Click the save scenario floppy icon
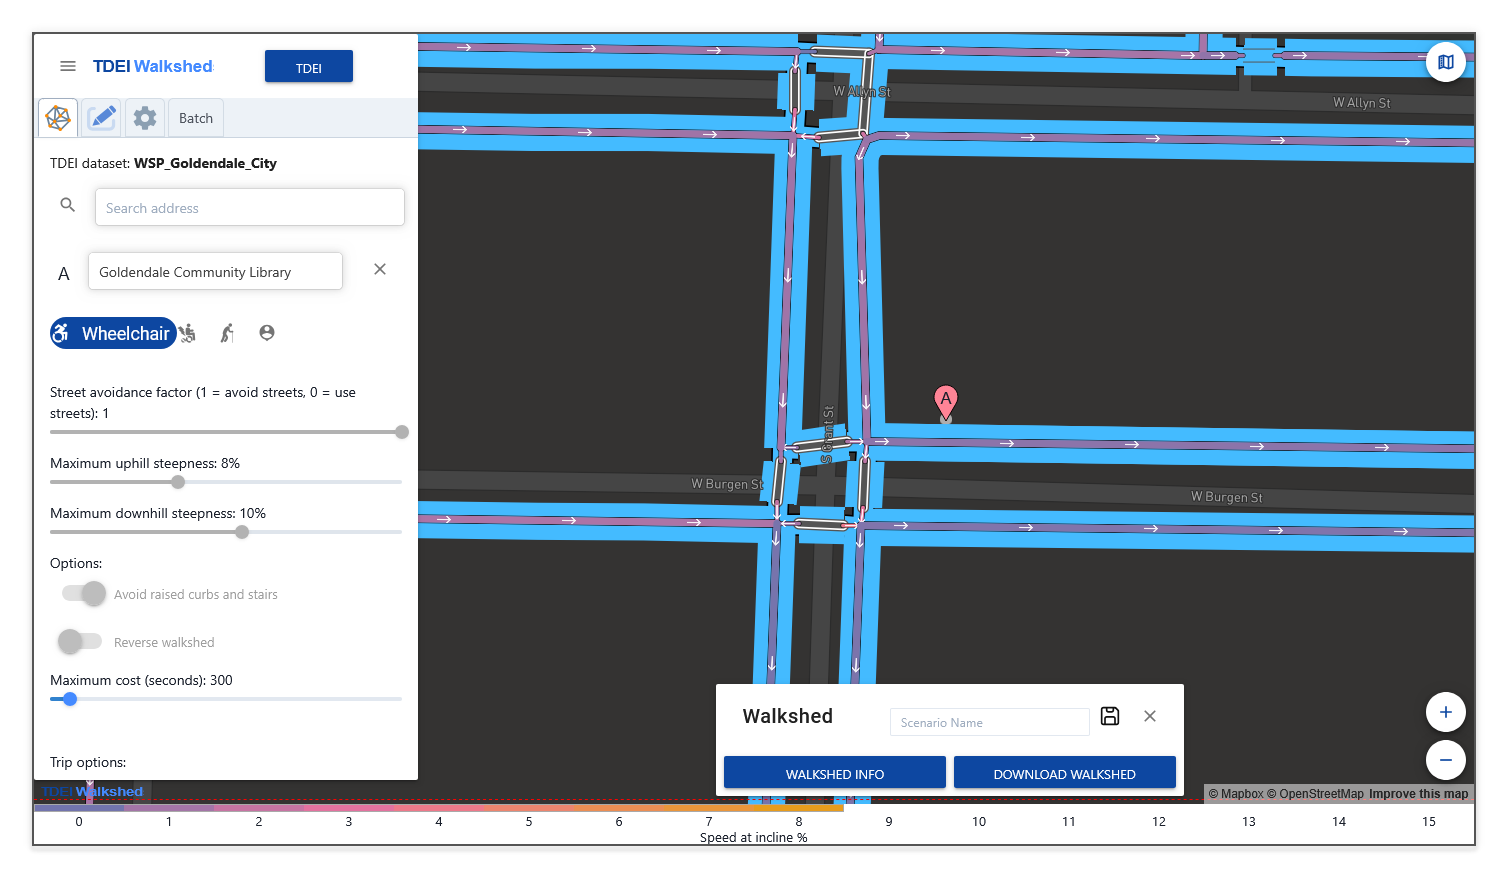 pyautogui.click(x=1110, y=716)
